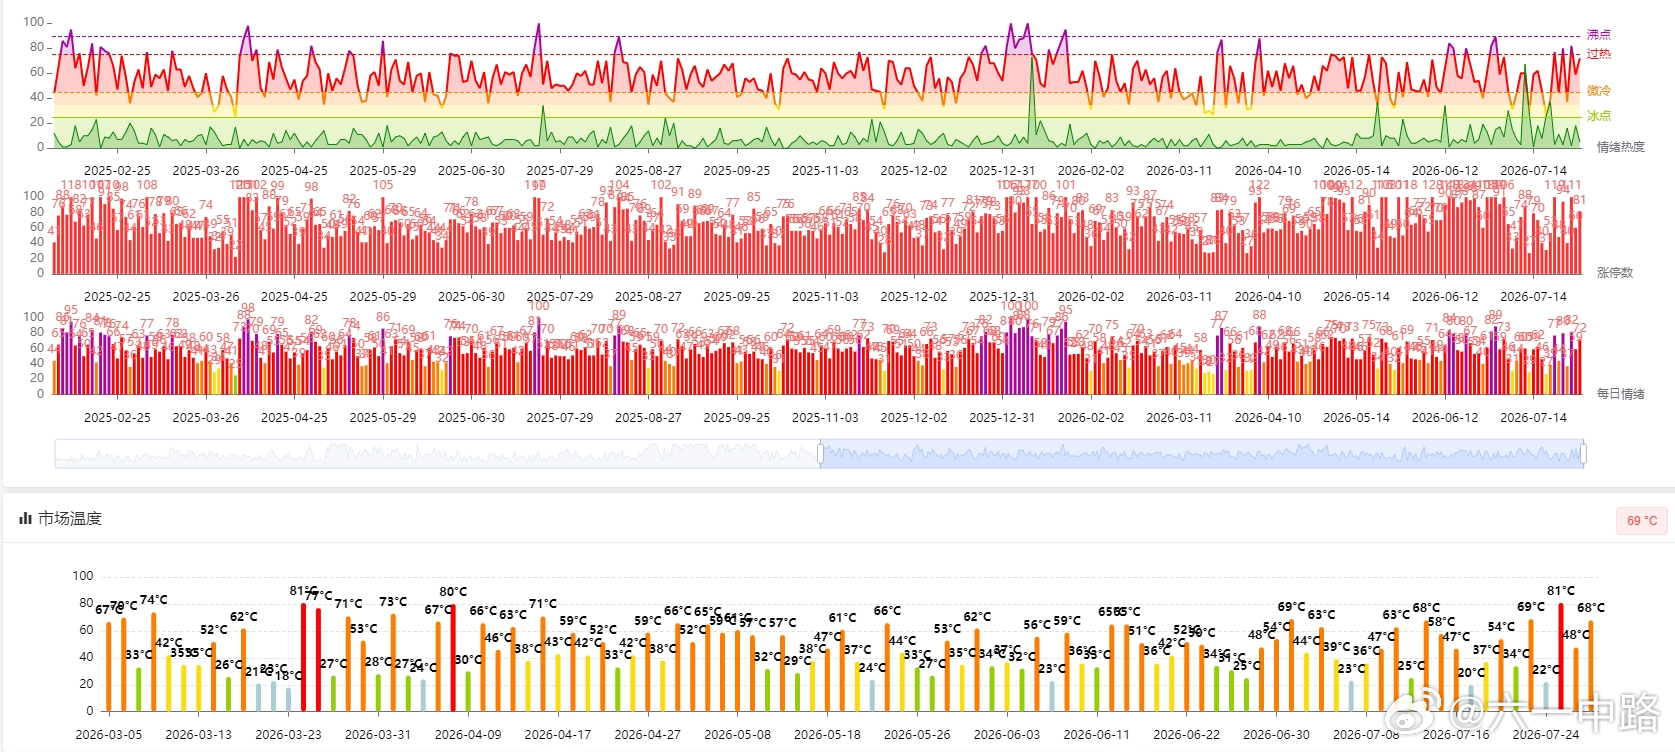Select the 2026-04-09 date on the temperature axis
Viewport: 1675px width, 752px height.
click(468, 734)
